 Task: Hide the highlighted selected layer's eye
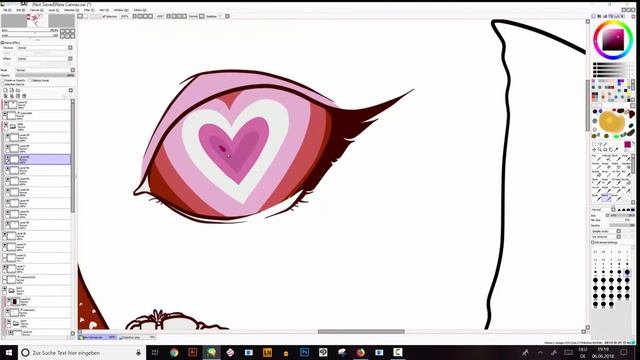pos(7,157)
